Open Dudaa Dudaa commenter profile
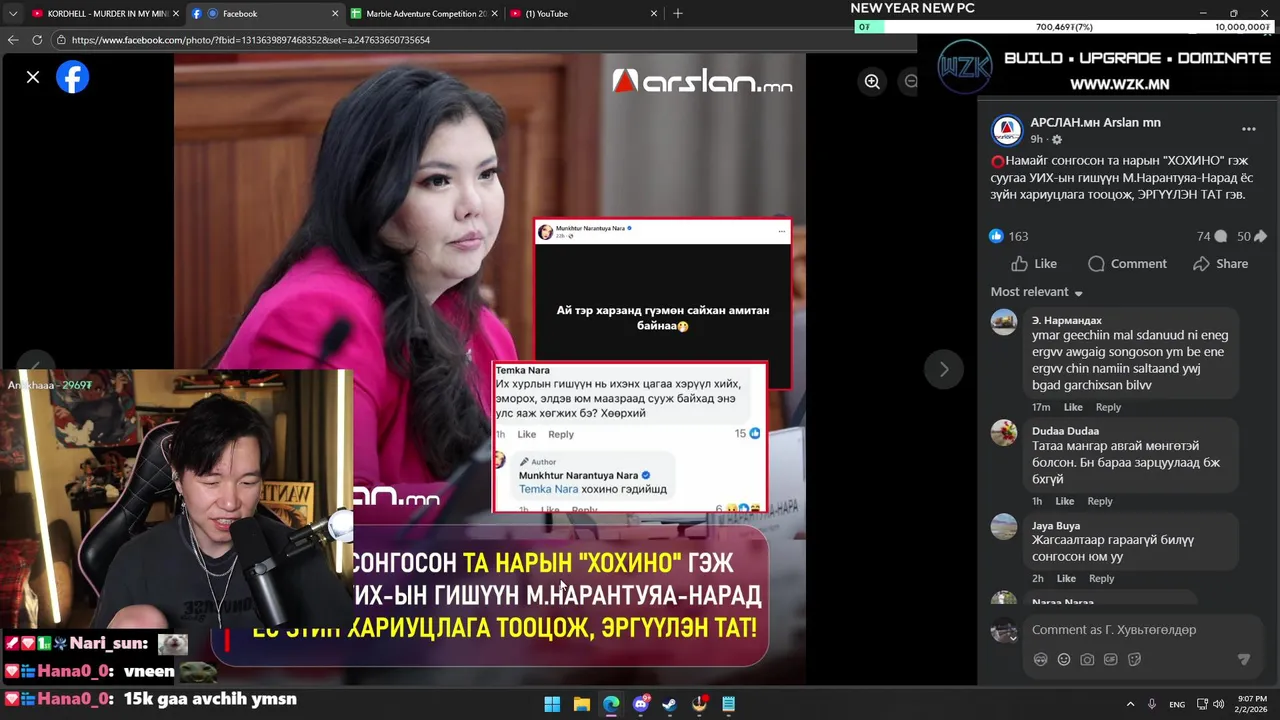This screenshot has width=1280, height=720. pos(1065,431)
